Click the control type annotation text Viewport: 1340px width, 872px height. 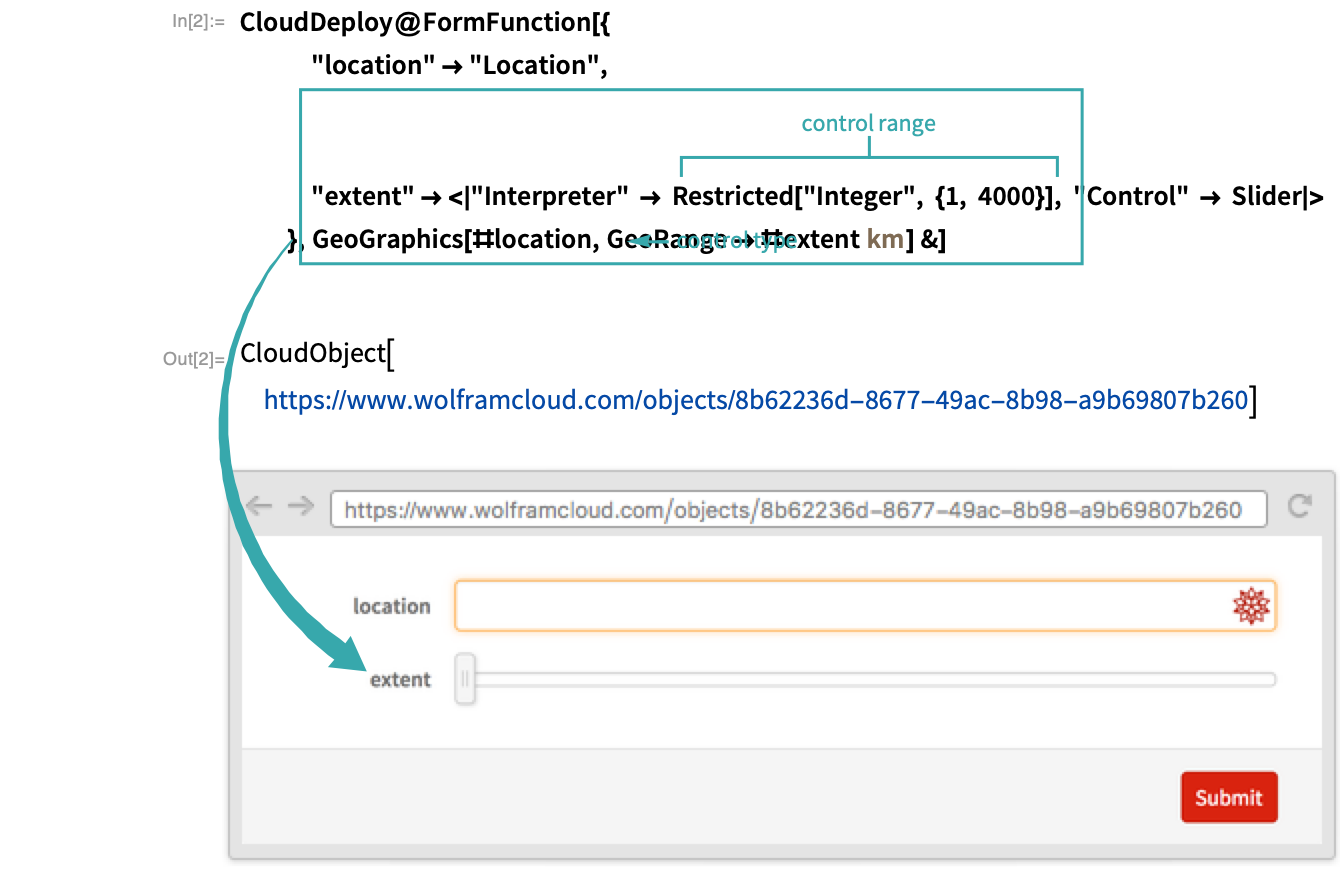(x=736, y=241)
